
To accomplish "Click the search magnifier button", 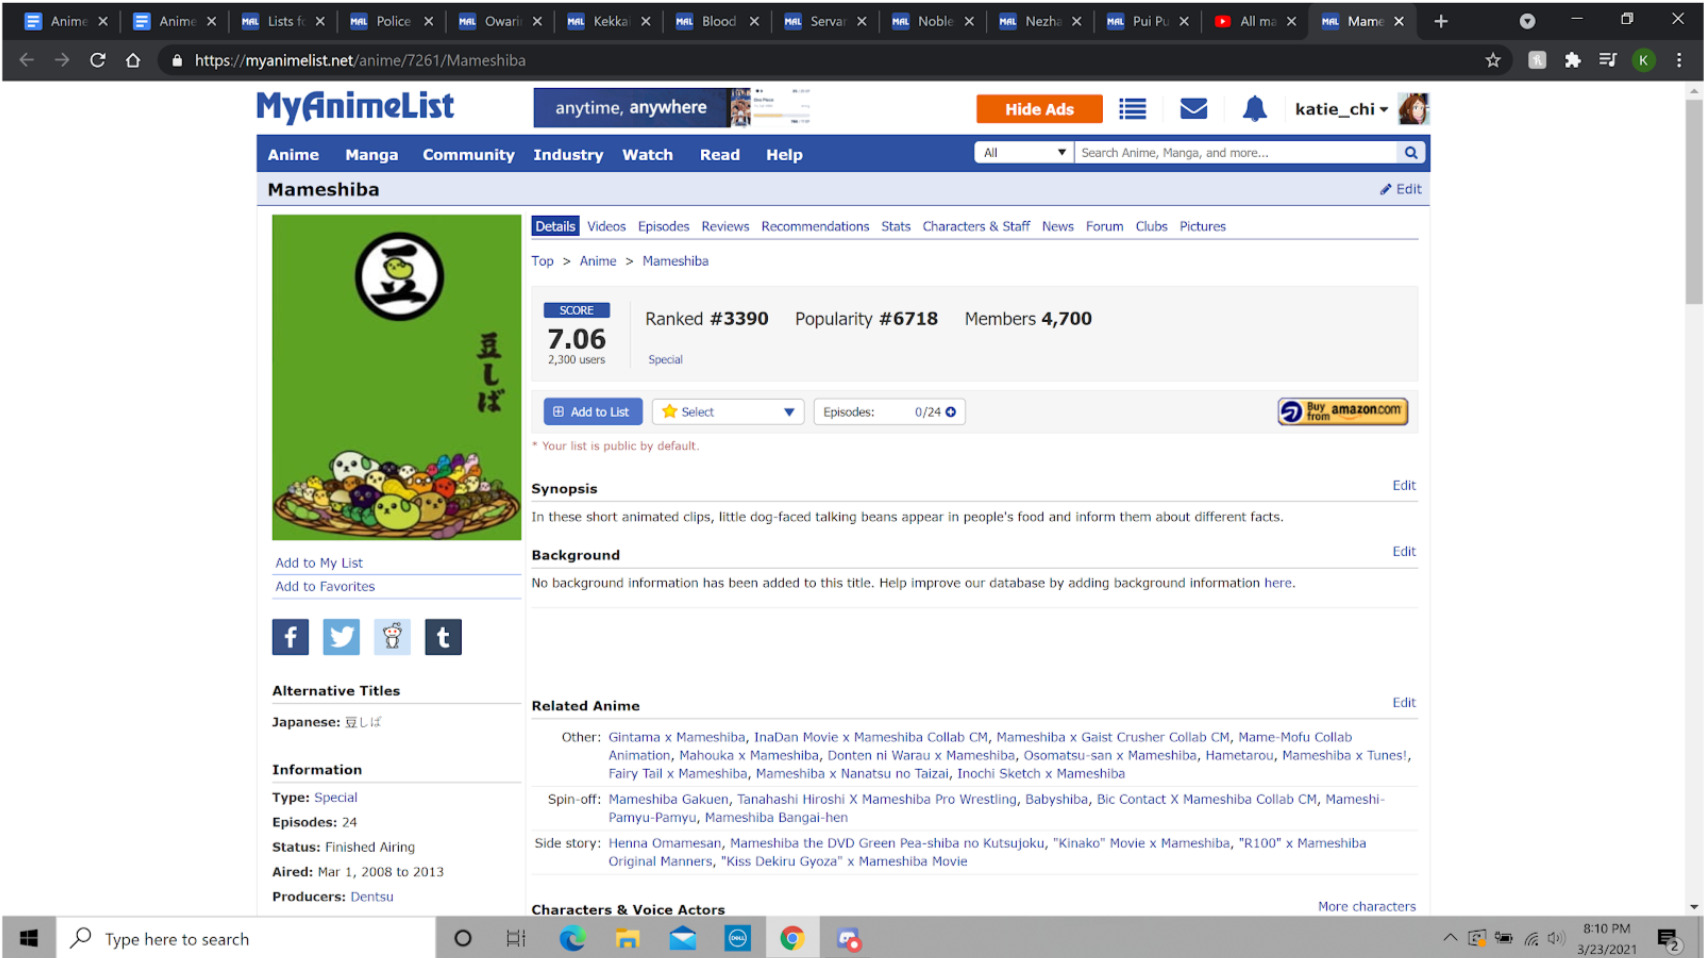I will [1411, 153].
